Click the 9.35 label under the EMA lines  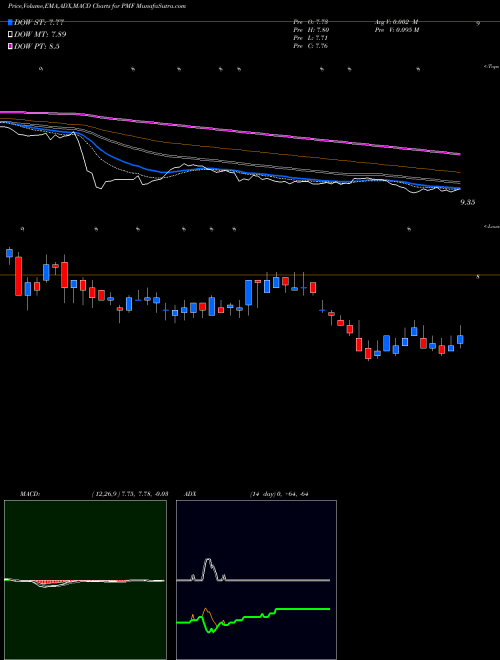tap(468, 202)
